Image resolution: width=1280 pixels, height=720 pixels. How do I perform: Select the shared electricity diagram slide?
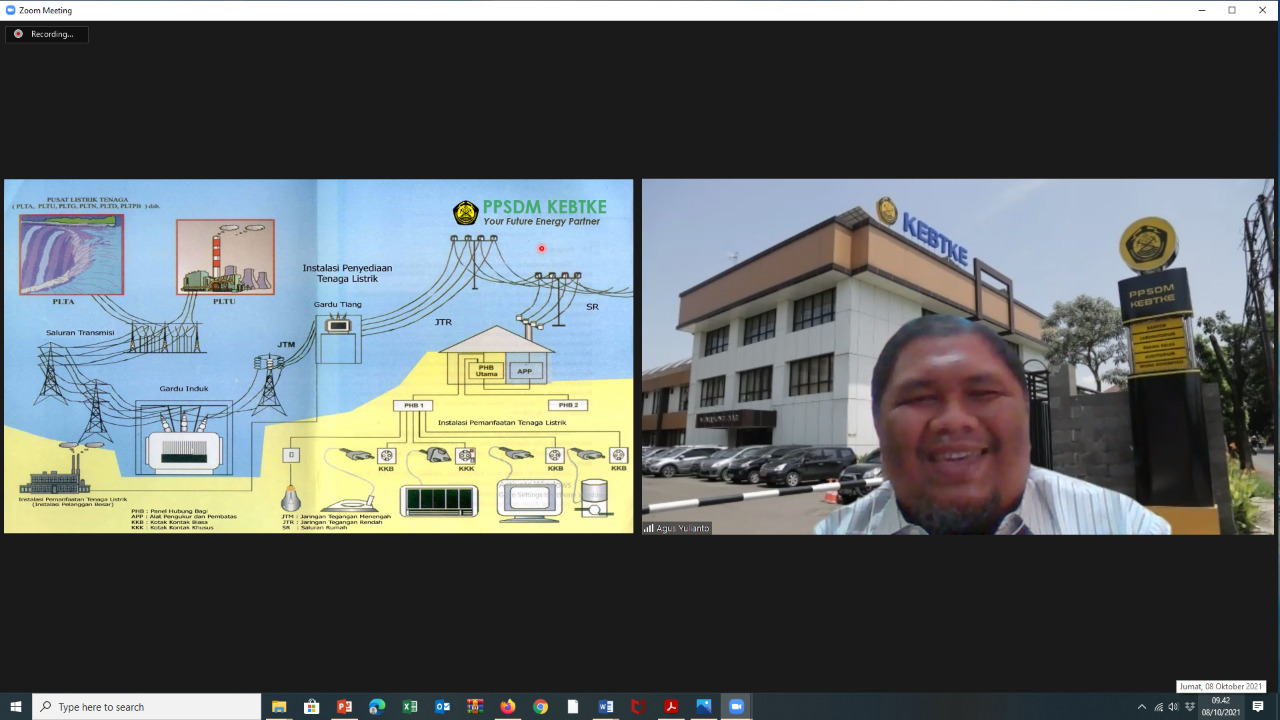[319, 356]
